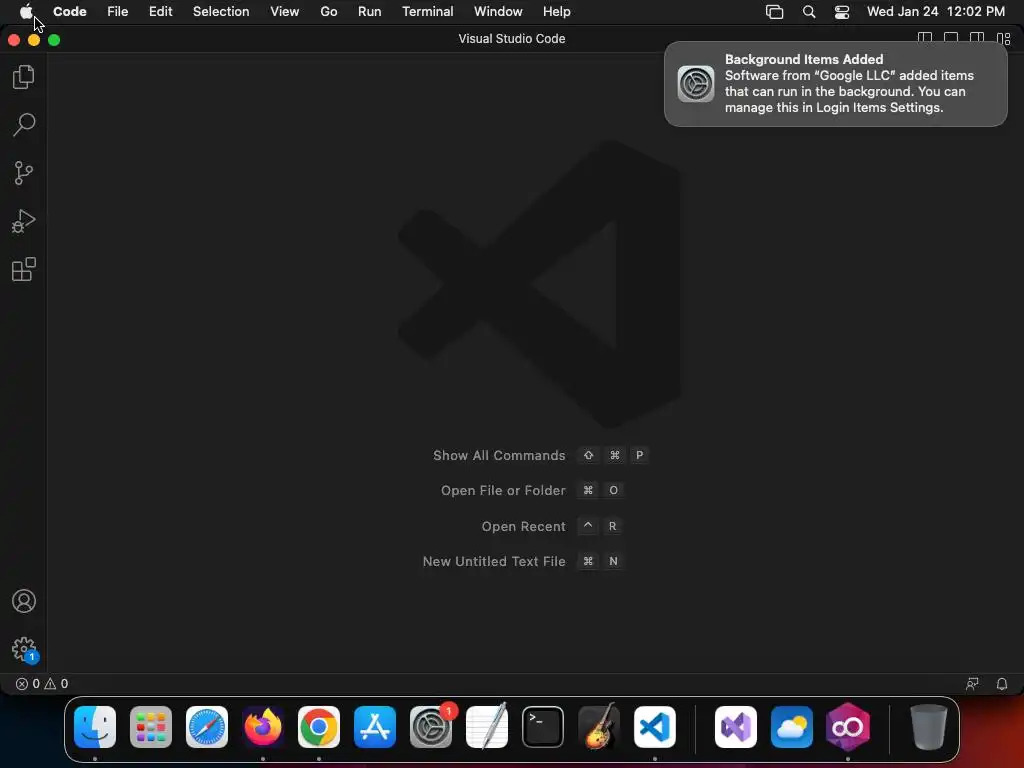Screen dimensions: 1024x768
Task: Toggle the primary side bar layout button
Action: 925,38
